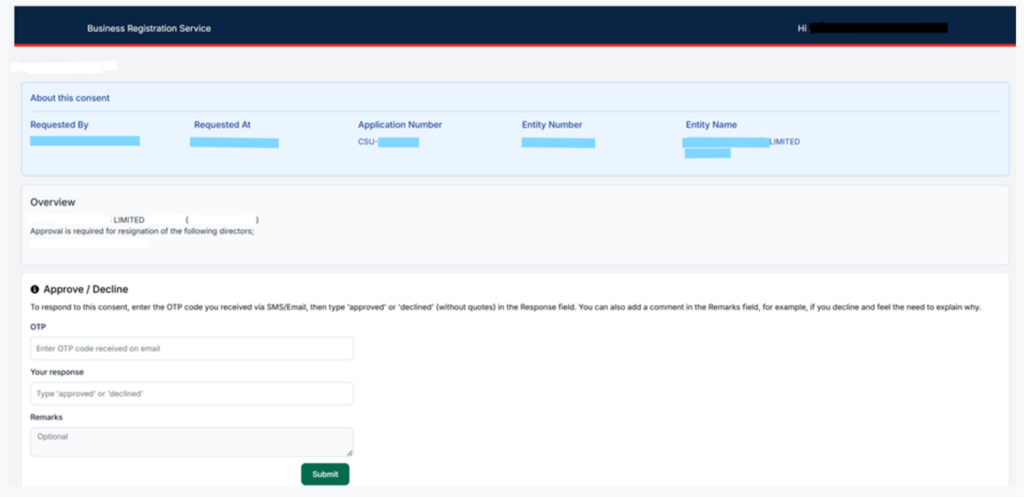Viewport: 1024px width, 497px height.
Task: Click the 'Entity Number' label
Action: (x=552, y=125)
